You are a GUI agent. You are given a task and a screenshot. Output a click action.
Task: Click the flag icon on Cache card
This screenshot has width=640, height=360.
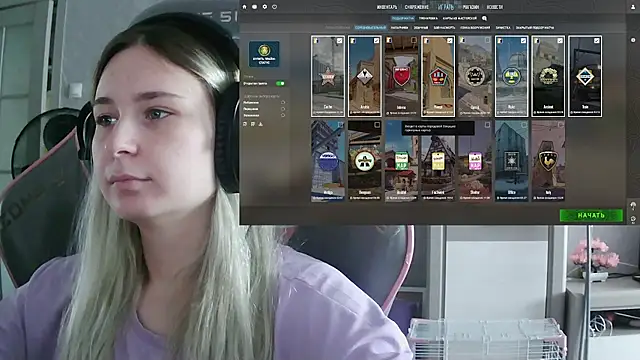coord(316,41)
